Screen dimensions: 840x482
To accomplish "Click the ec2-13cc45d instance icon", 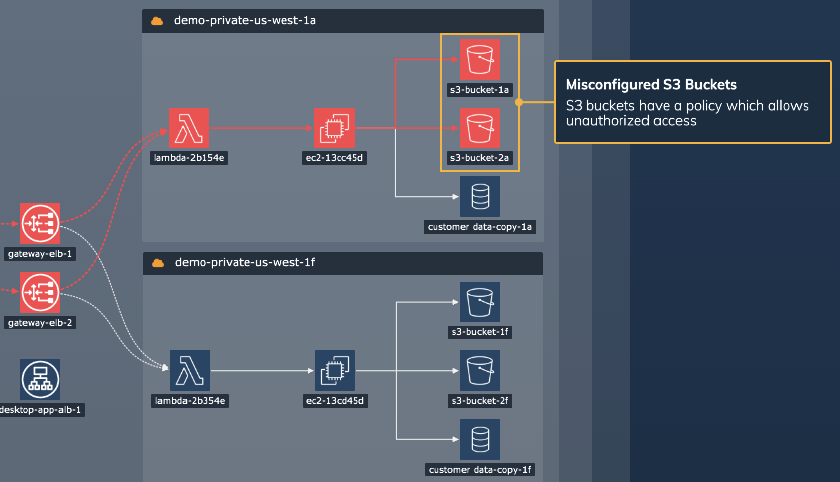I will click(335, 128).
